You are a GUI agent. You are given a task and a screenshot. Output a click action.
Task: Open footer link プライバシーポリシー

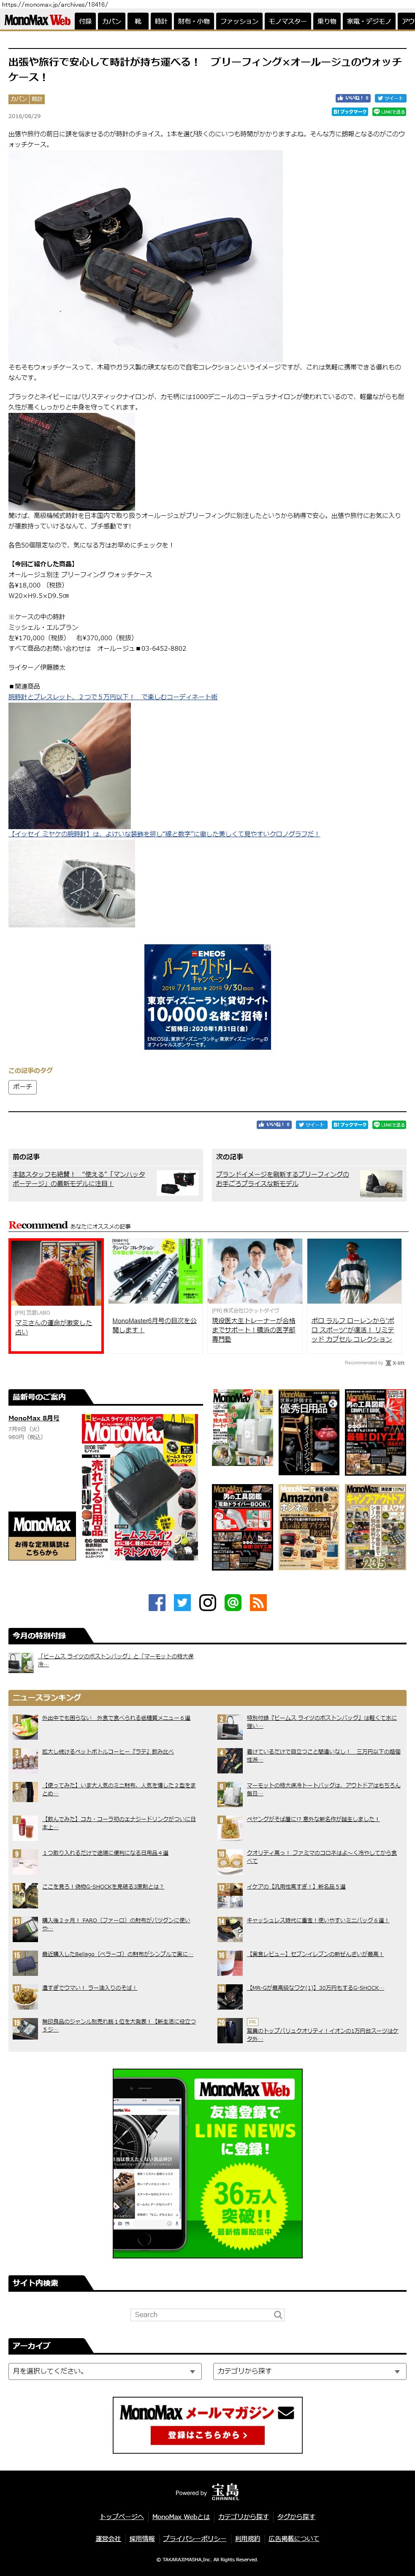(195, 2539)
